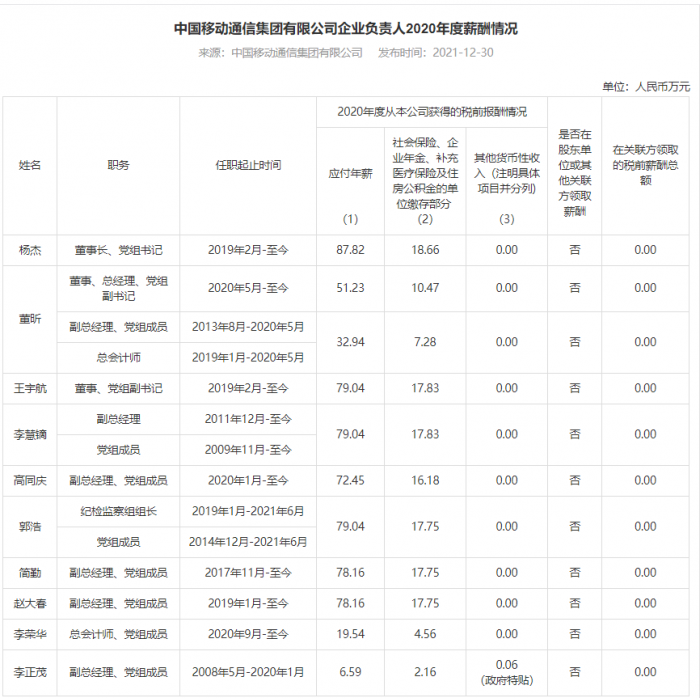The image size is (700, 698).
Task: Click the term 2017年11月-至今
Action: (248, 573)
